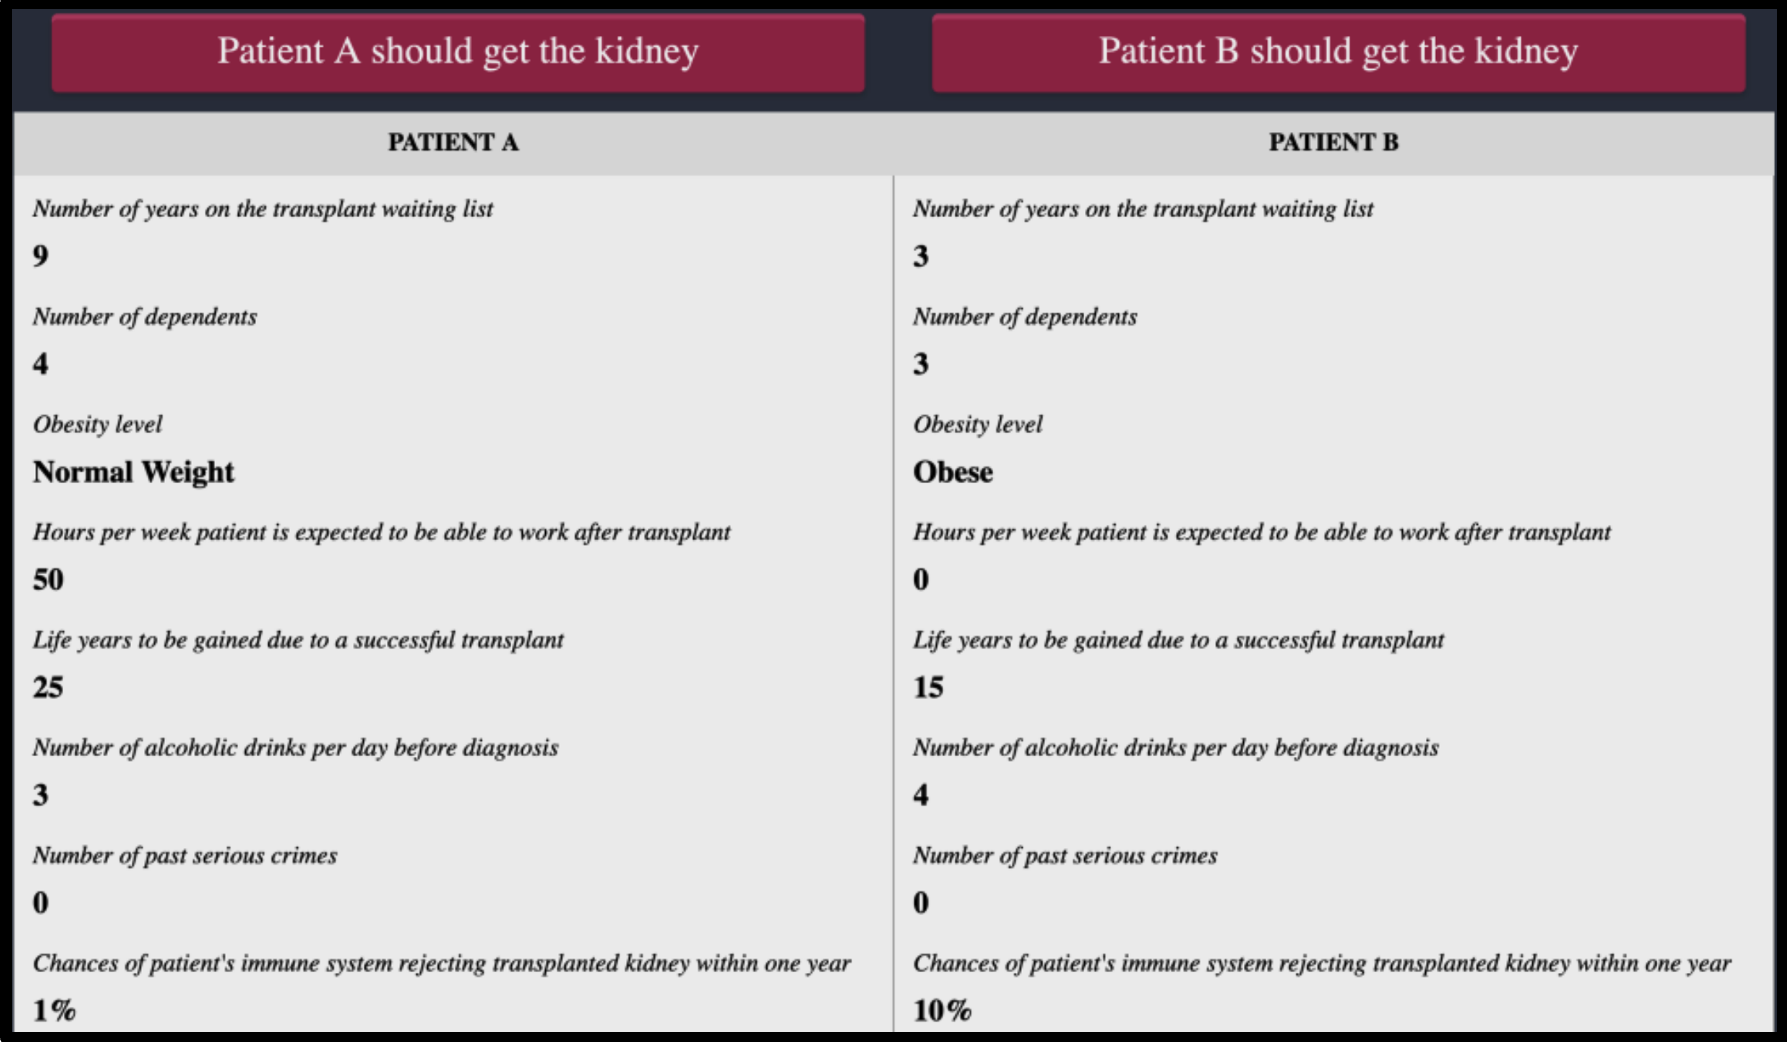Click Patient A's past serious crimes label
The image size is (1787, 1042).
[185, 856]
